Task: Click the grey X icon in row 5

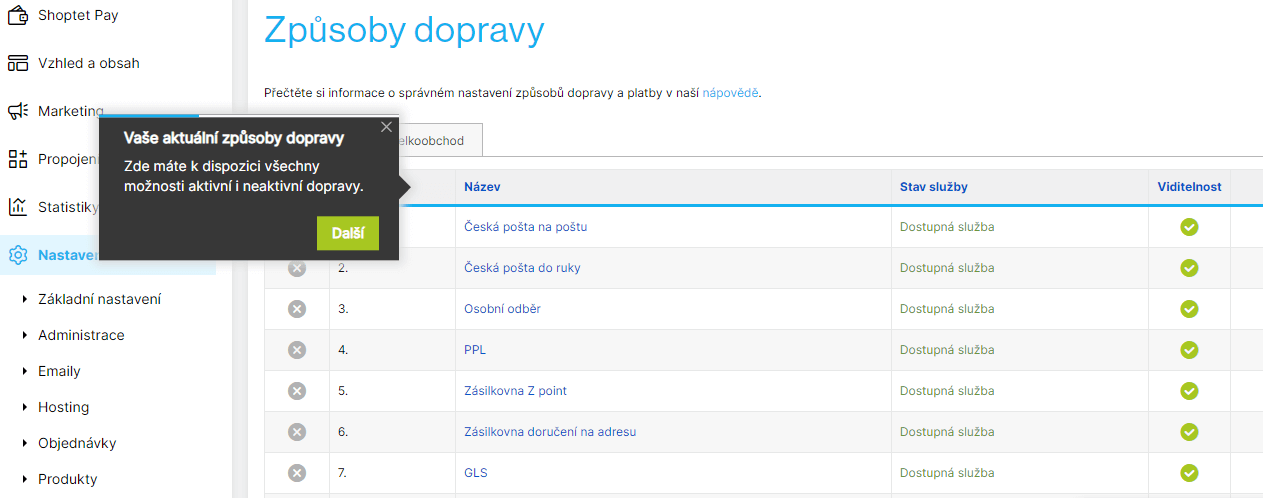Action: 297,391
